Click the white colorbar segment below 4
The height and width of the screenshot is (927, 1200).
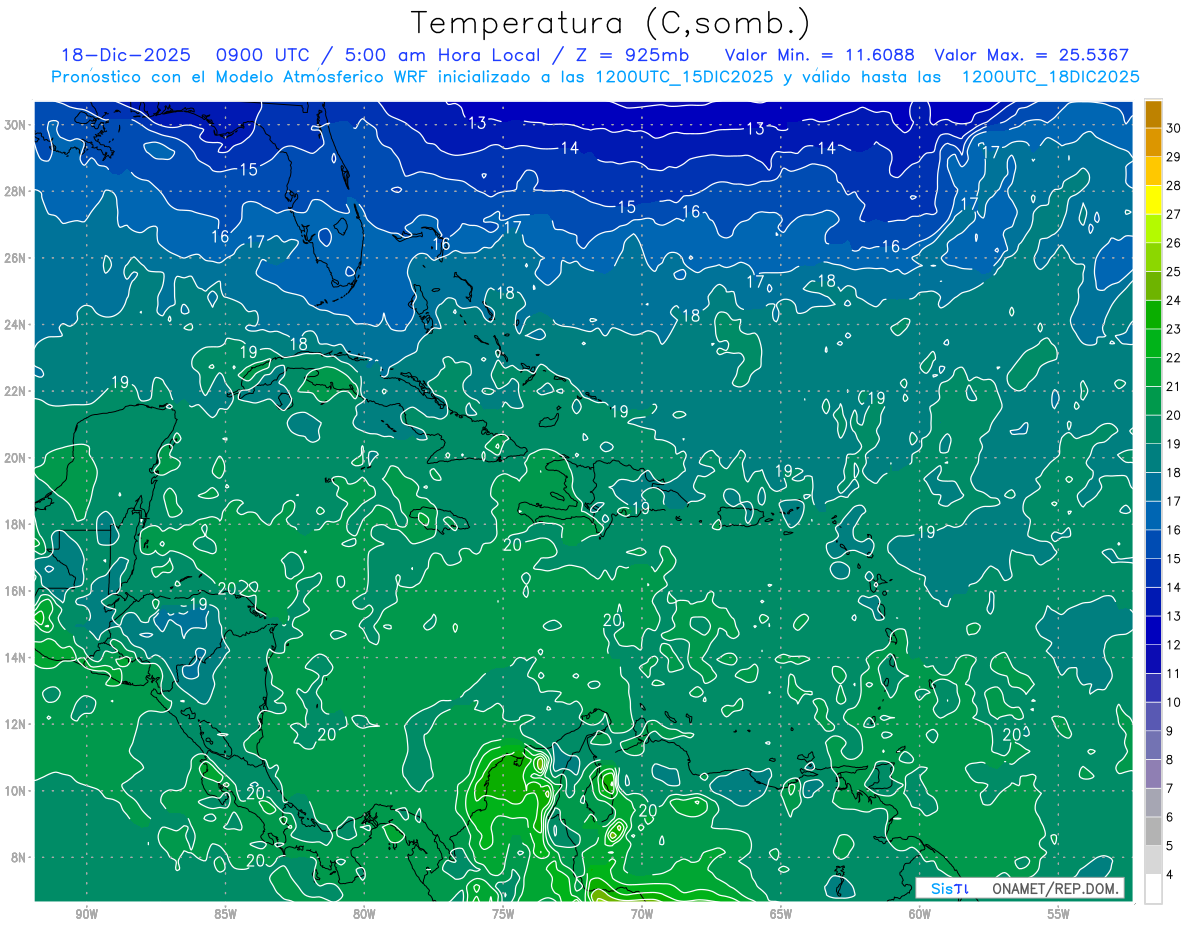[x=1153, y=888]
